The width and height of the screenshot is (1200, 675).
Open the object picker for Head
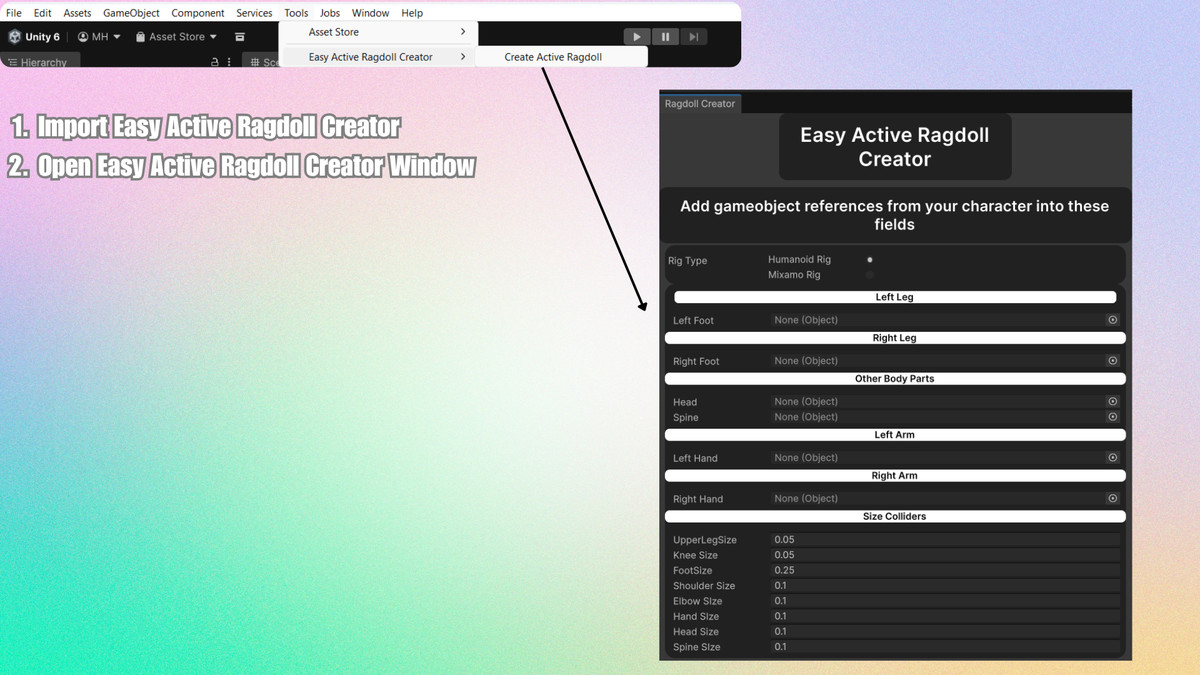[x=1112, y=401]
